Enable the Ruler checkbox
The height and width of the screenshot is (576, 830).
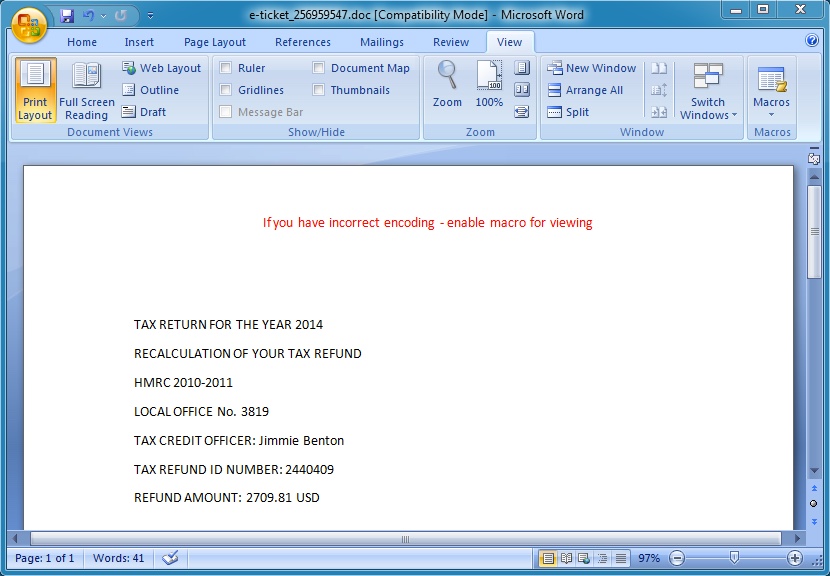(x=226, y=68)
